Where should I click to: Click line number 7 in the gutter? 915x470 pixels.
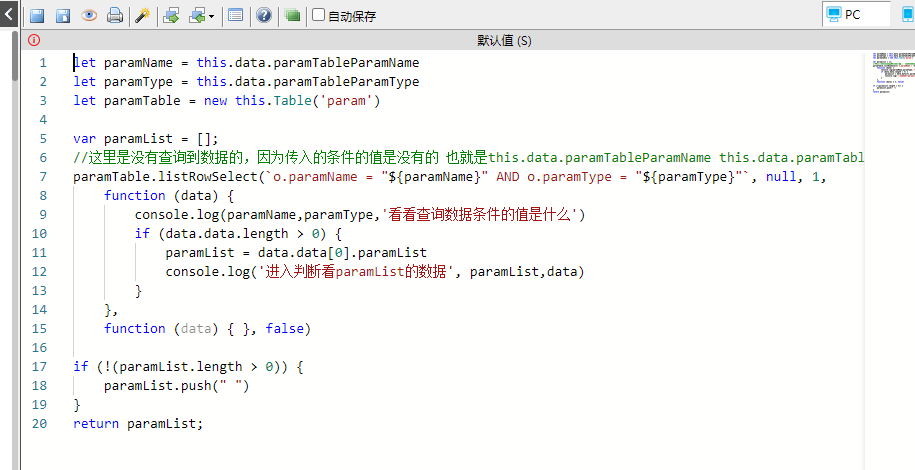pos(43,176)
